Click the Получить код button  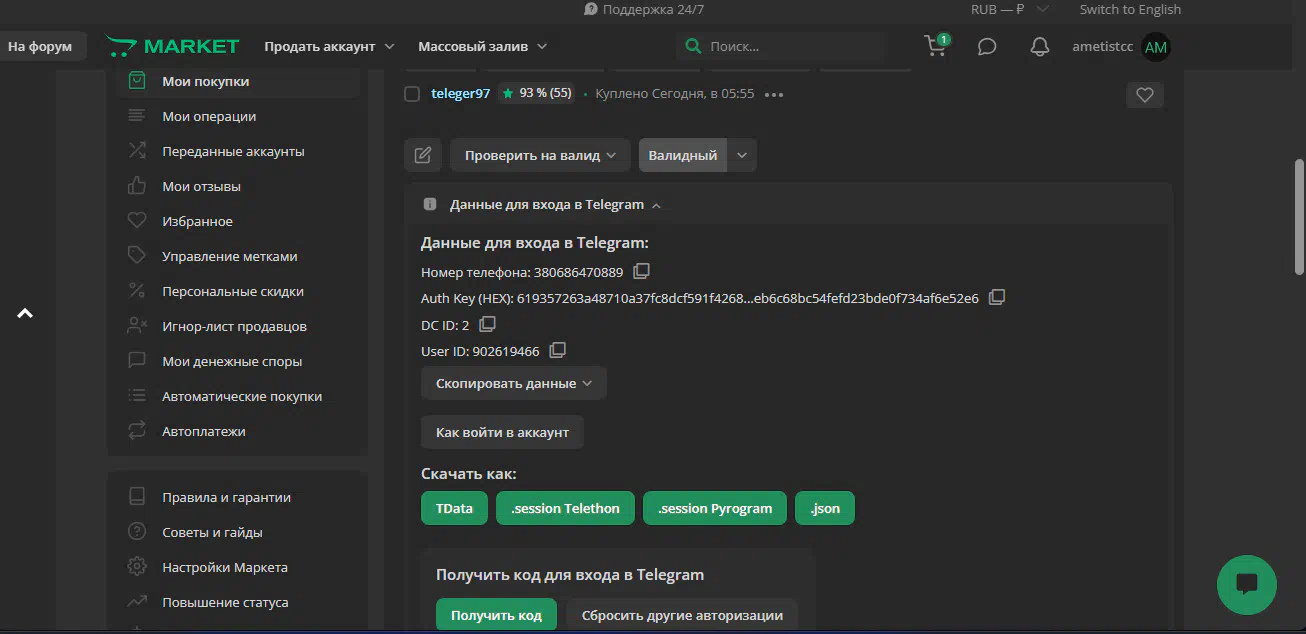[x=497, y=615]
